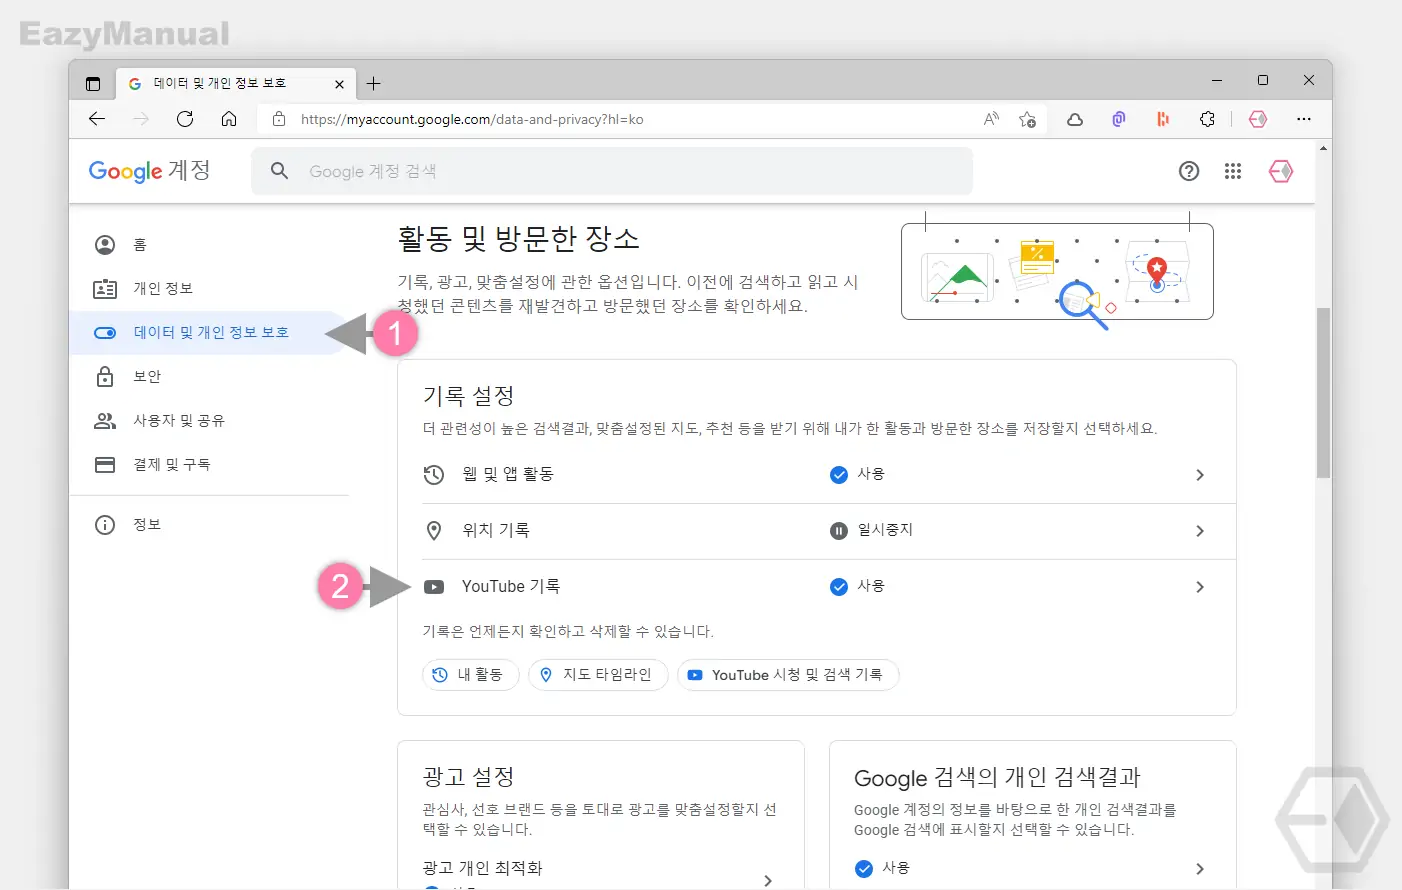The width and height of the screenshot is (1402, 890).
Task: Close the 데이터 및 개인 정보 보호 tab
Action: click(x=339, y=84)
